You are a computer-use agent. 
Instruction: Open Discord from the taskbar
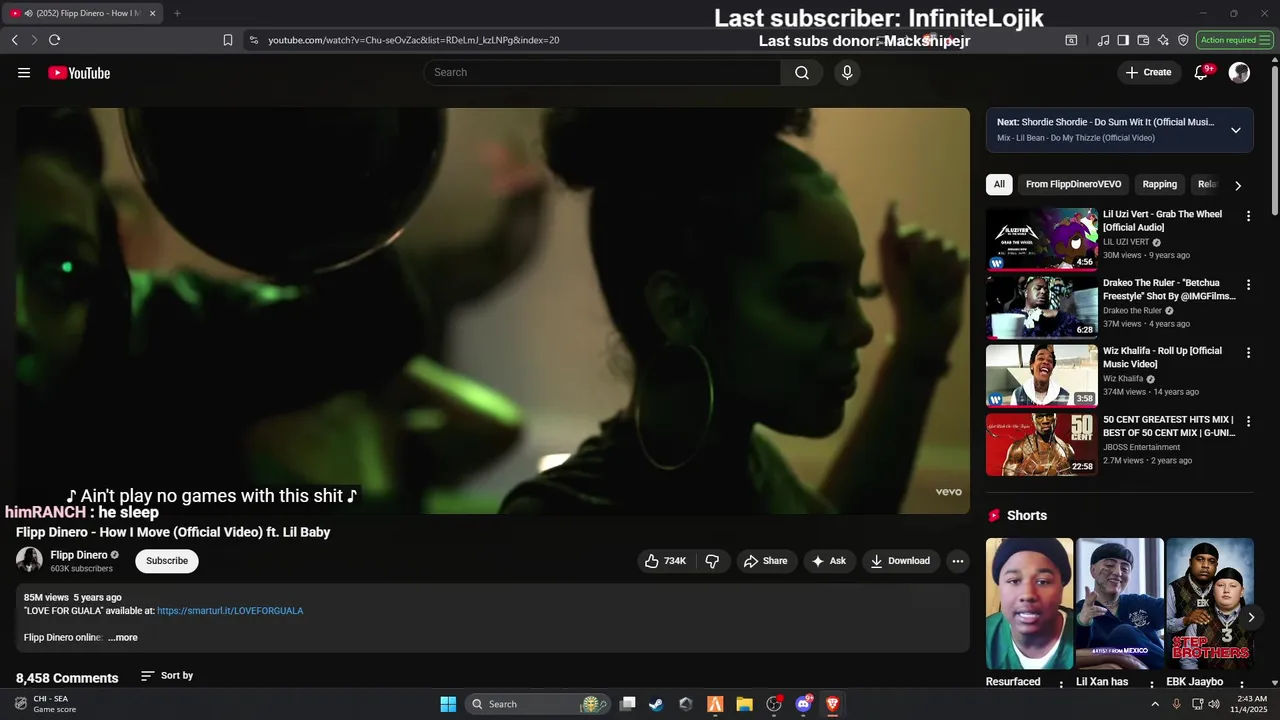804,704
